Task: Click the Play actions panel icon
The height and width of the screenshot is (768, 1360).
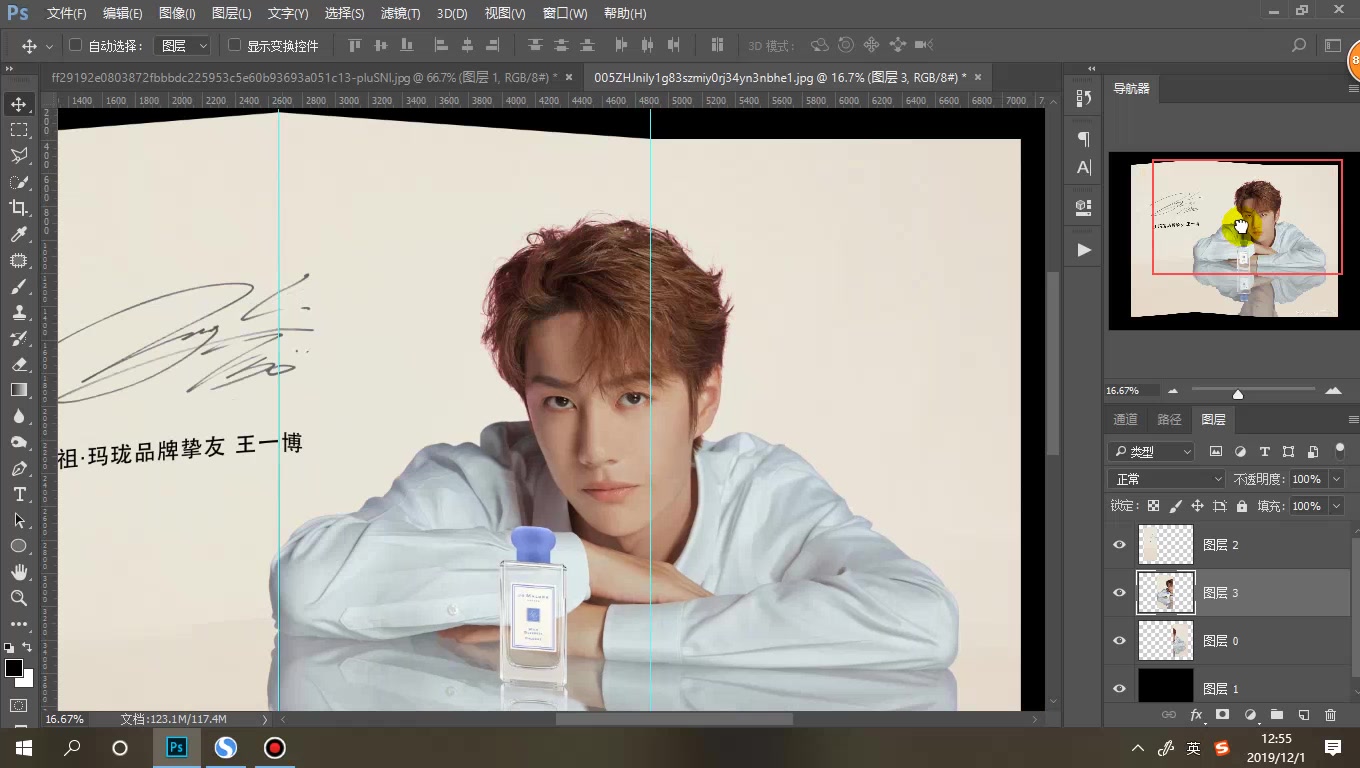Action: point(1084,250)
